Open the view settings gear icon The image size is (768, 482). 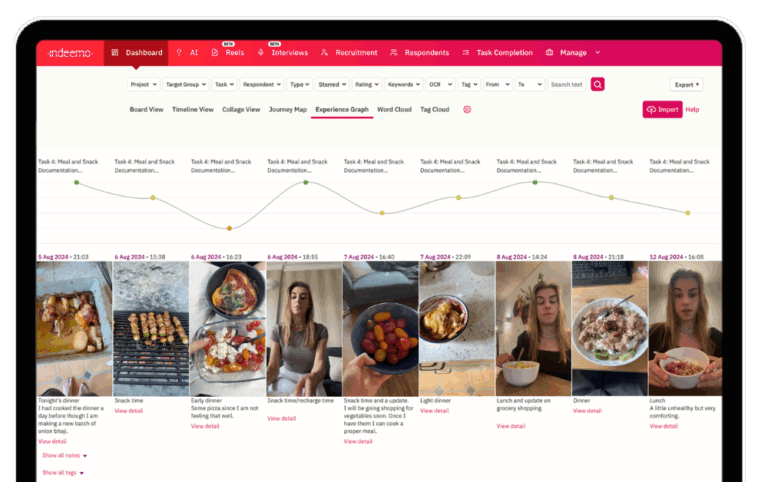pyautogui.click(x=467, y=109)
